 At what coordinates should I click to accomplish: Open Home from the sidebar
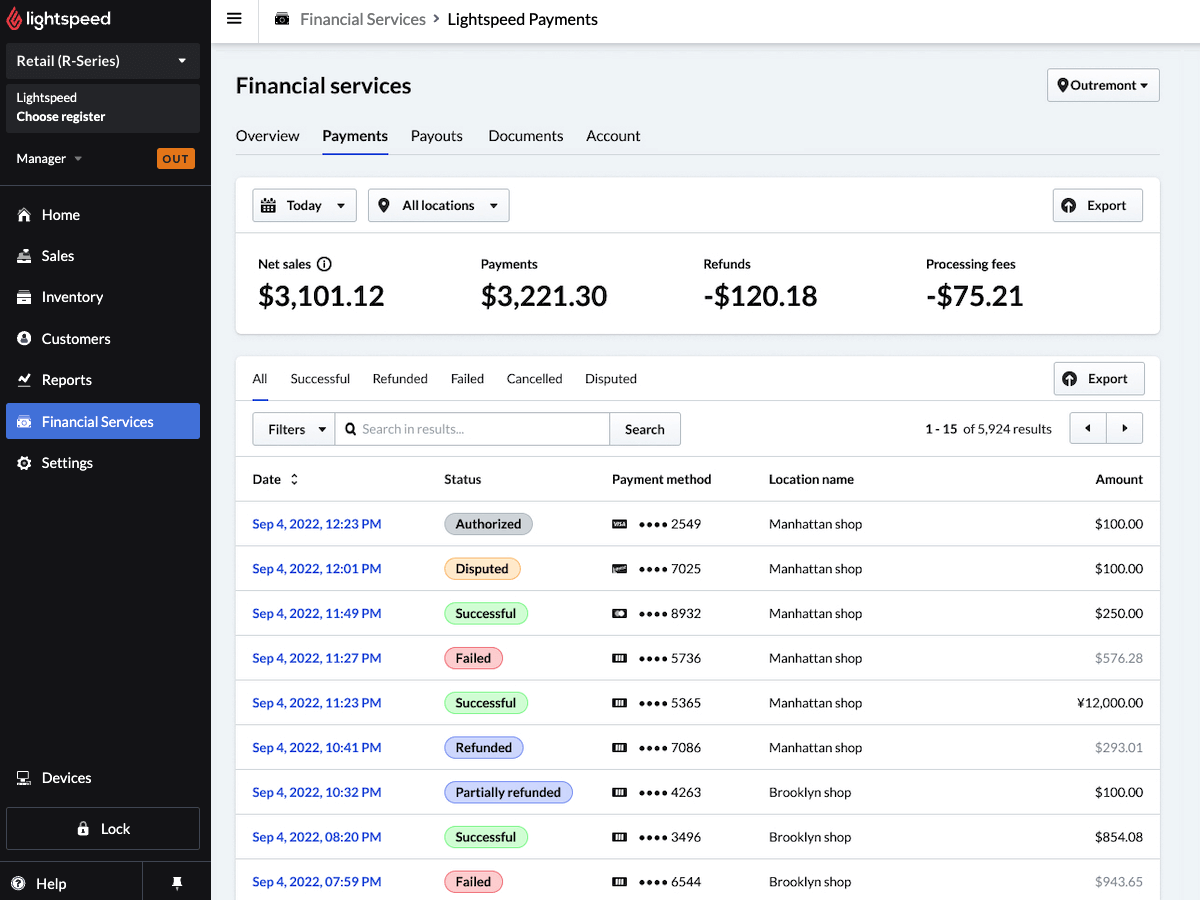(x=103, y=215)
